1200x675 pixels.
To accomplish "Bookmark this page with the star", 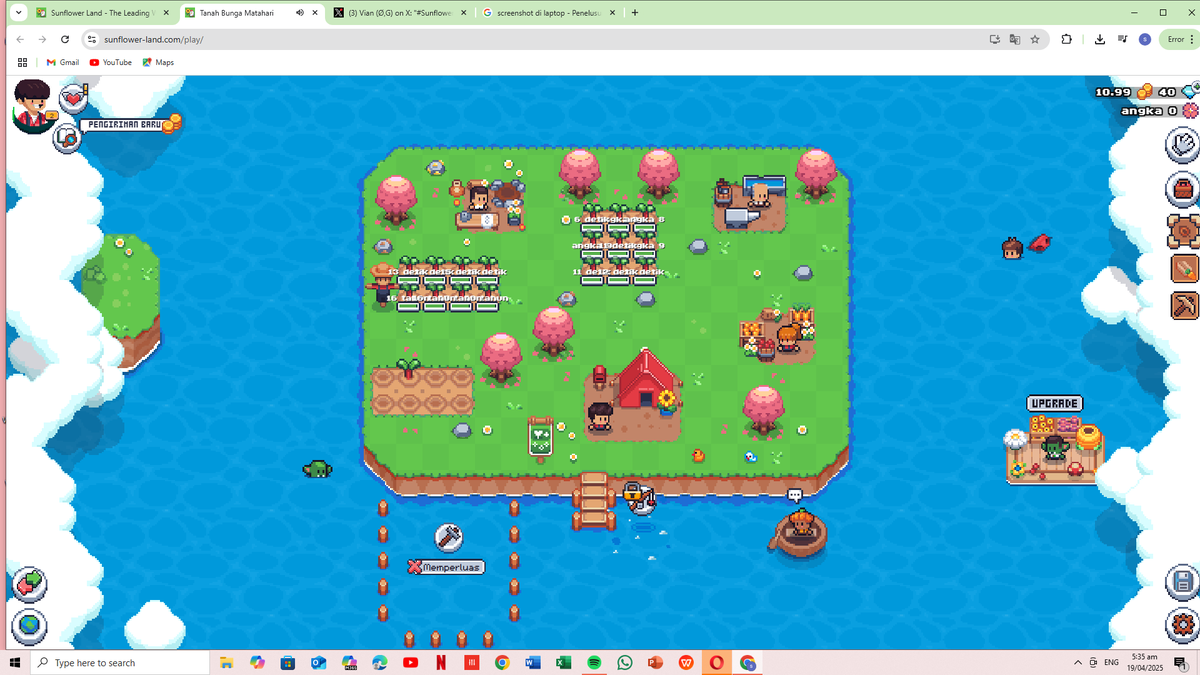I will point(1034,39).
